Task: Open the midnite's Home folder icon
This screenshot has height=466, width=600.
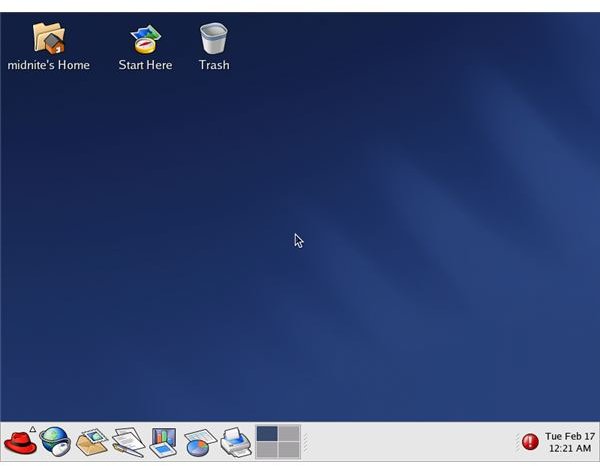Action: pos(49,38)
